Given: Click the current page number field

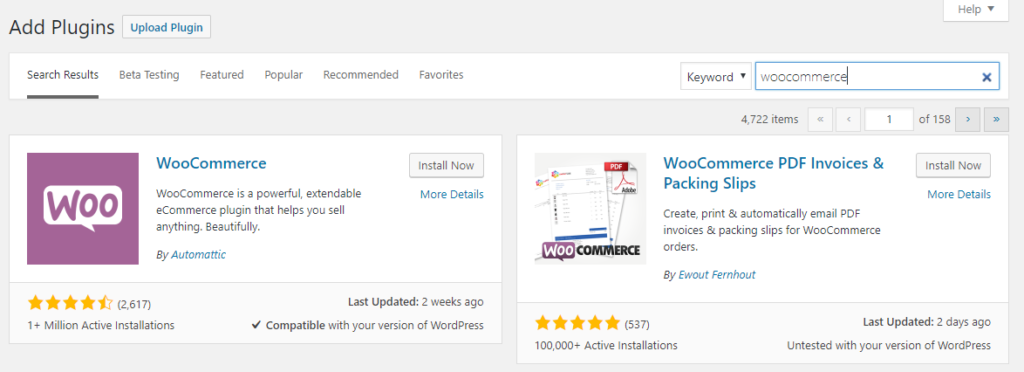Looking at the screenshot, I should (889, 119).
